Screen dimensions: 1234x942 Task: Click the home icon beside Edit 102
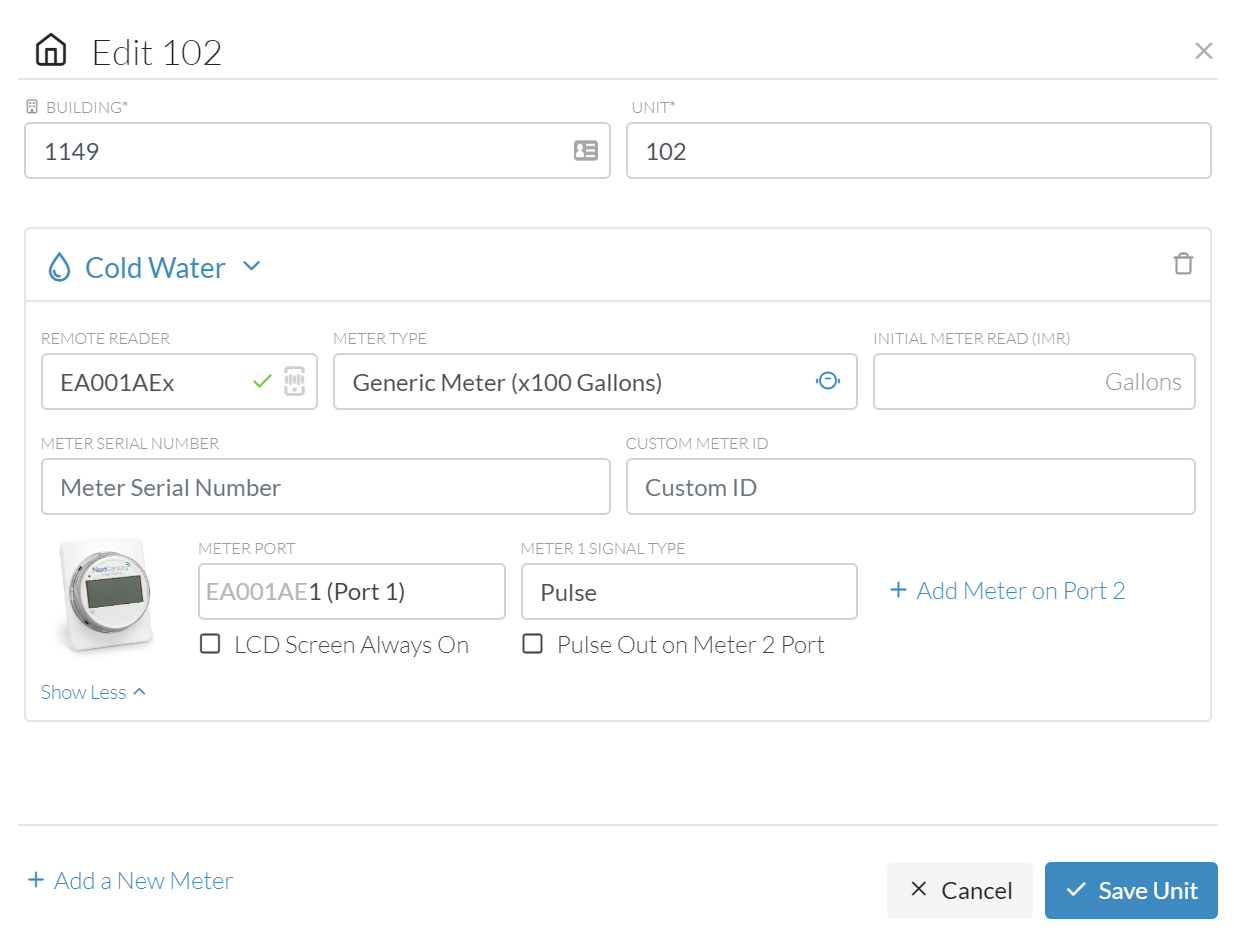(x=51, y=50)
